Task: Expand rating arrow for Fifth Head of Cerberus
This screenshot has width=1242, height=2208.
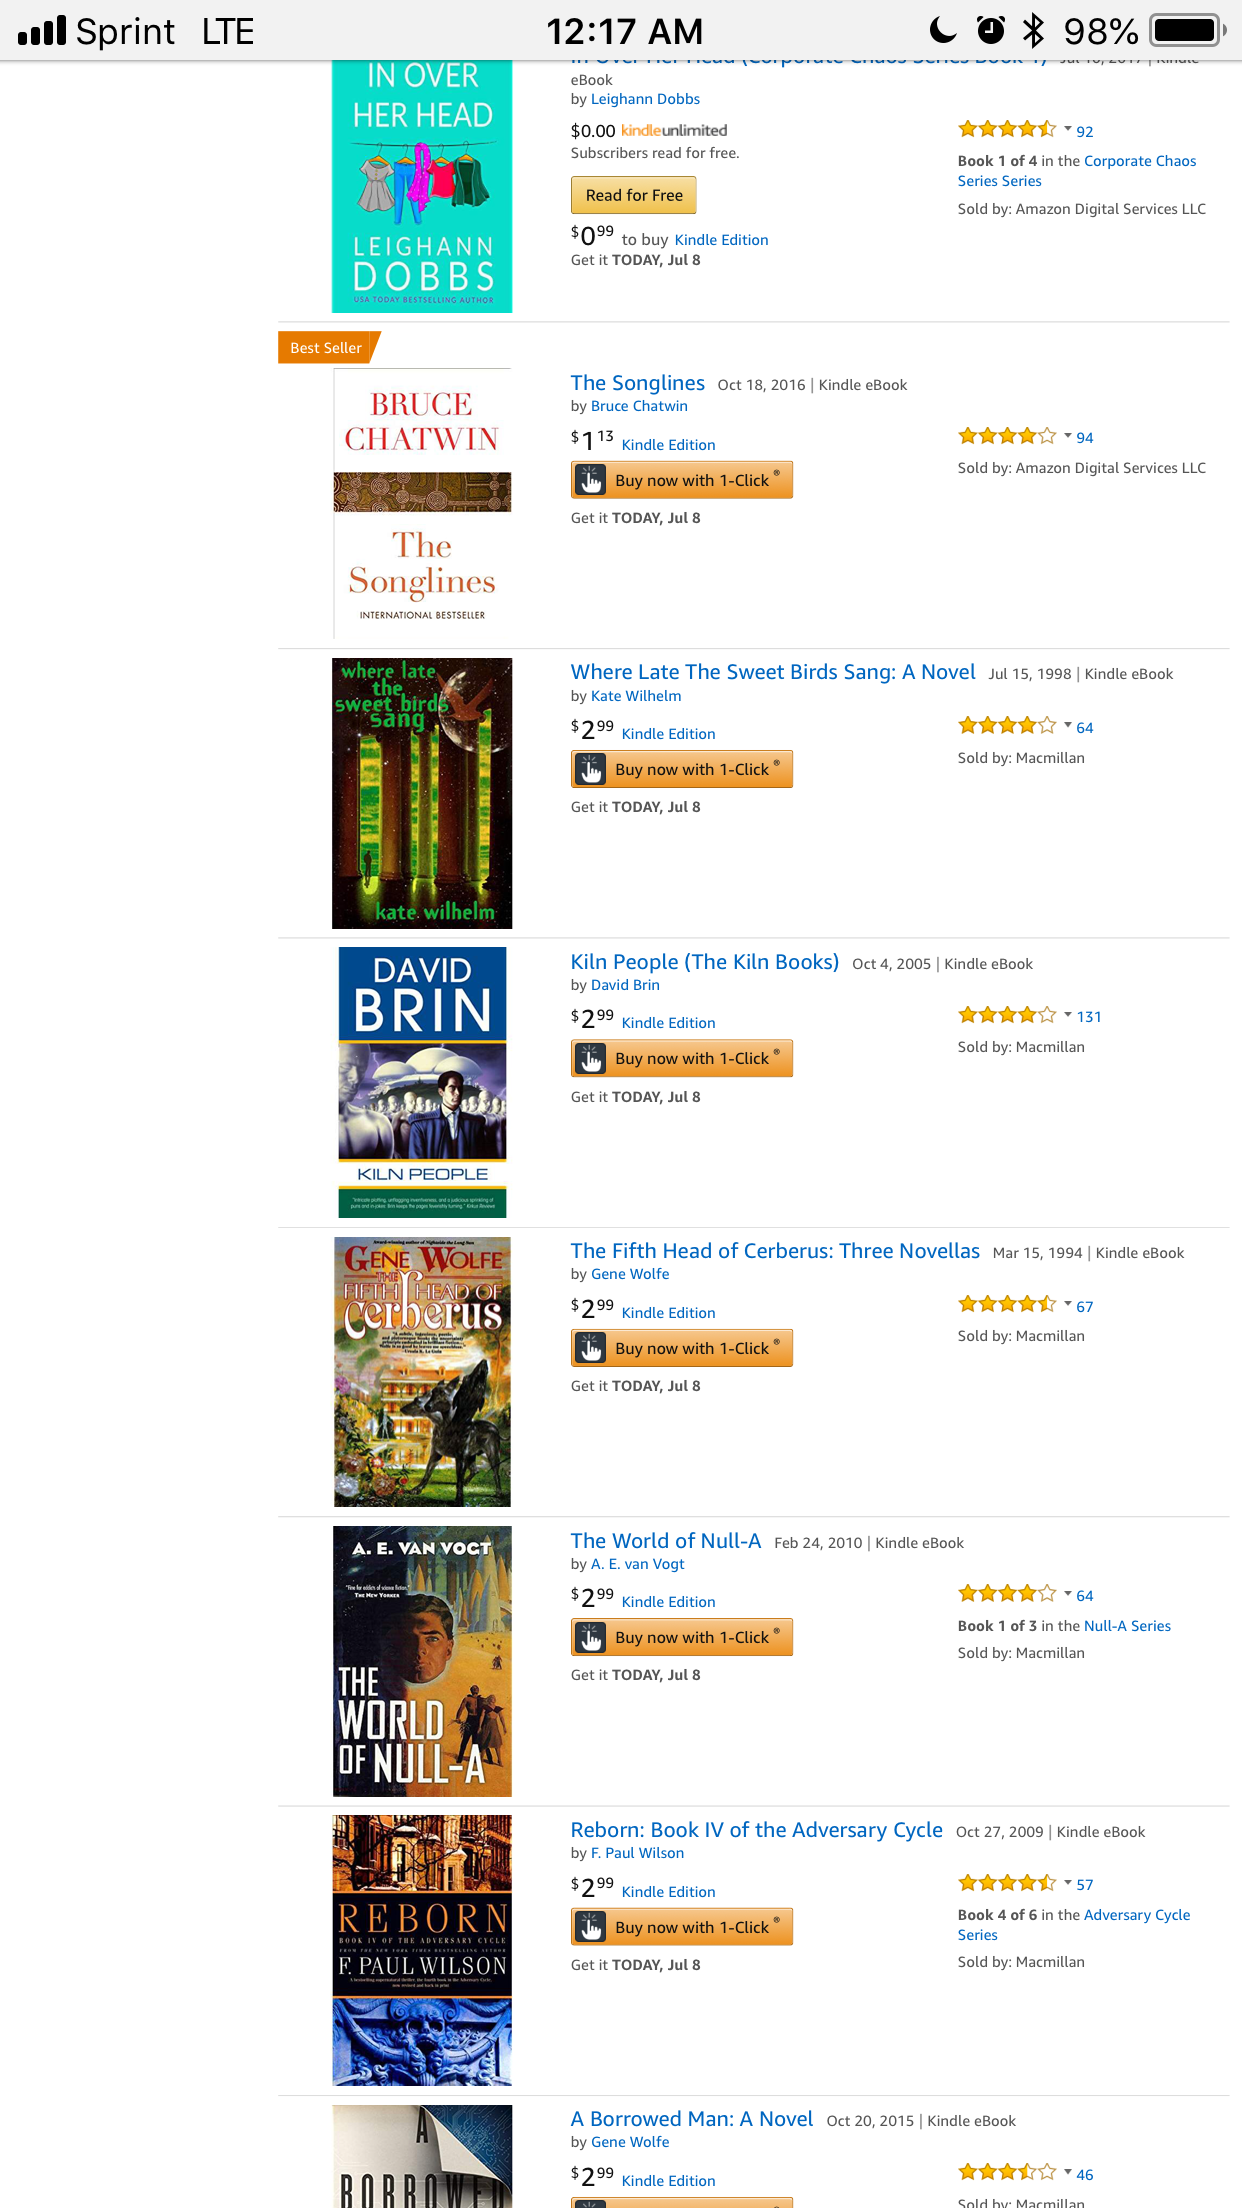Action: [1068, 1303]
